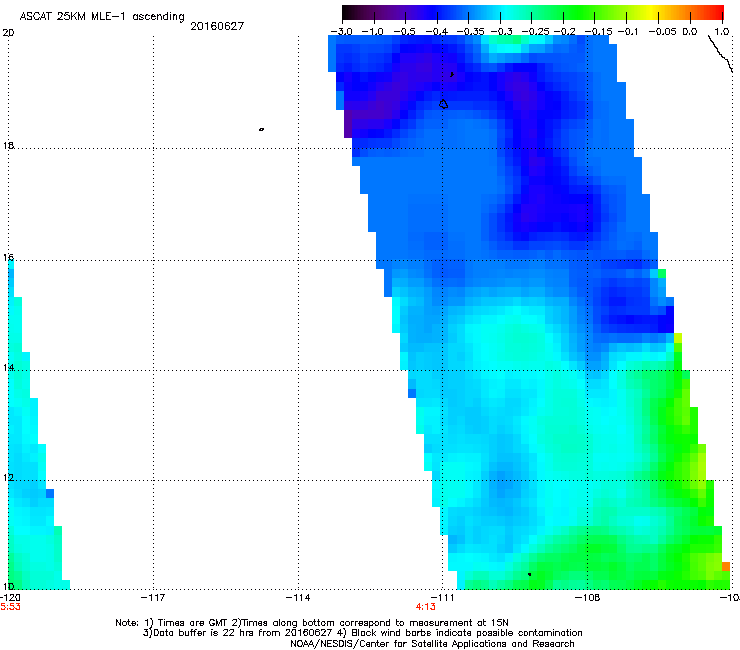Click the longitude label -114
Viewport: 740px width, 650px height.
[x=298, y=598]
